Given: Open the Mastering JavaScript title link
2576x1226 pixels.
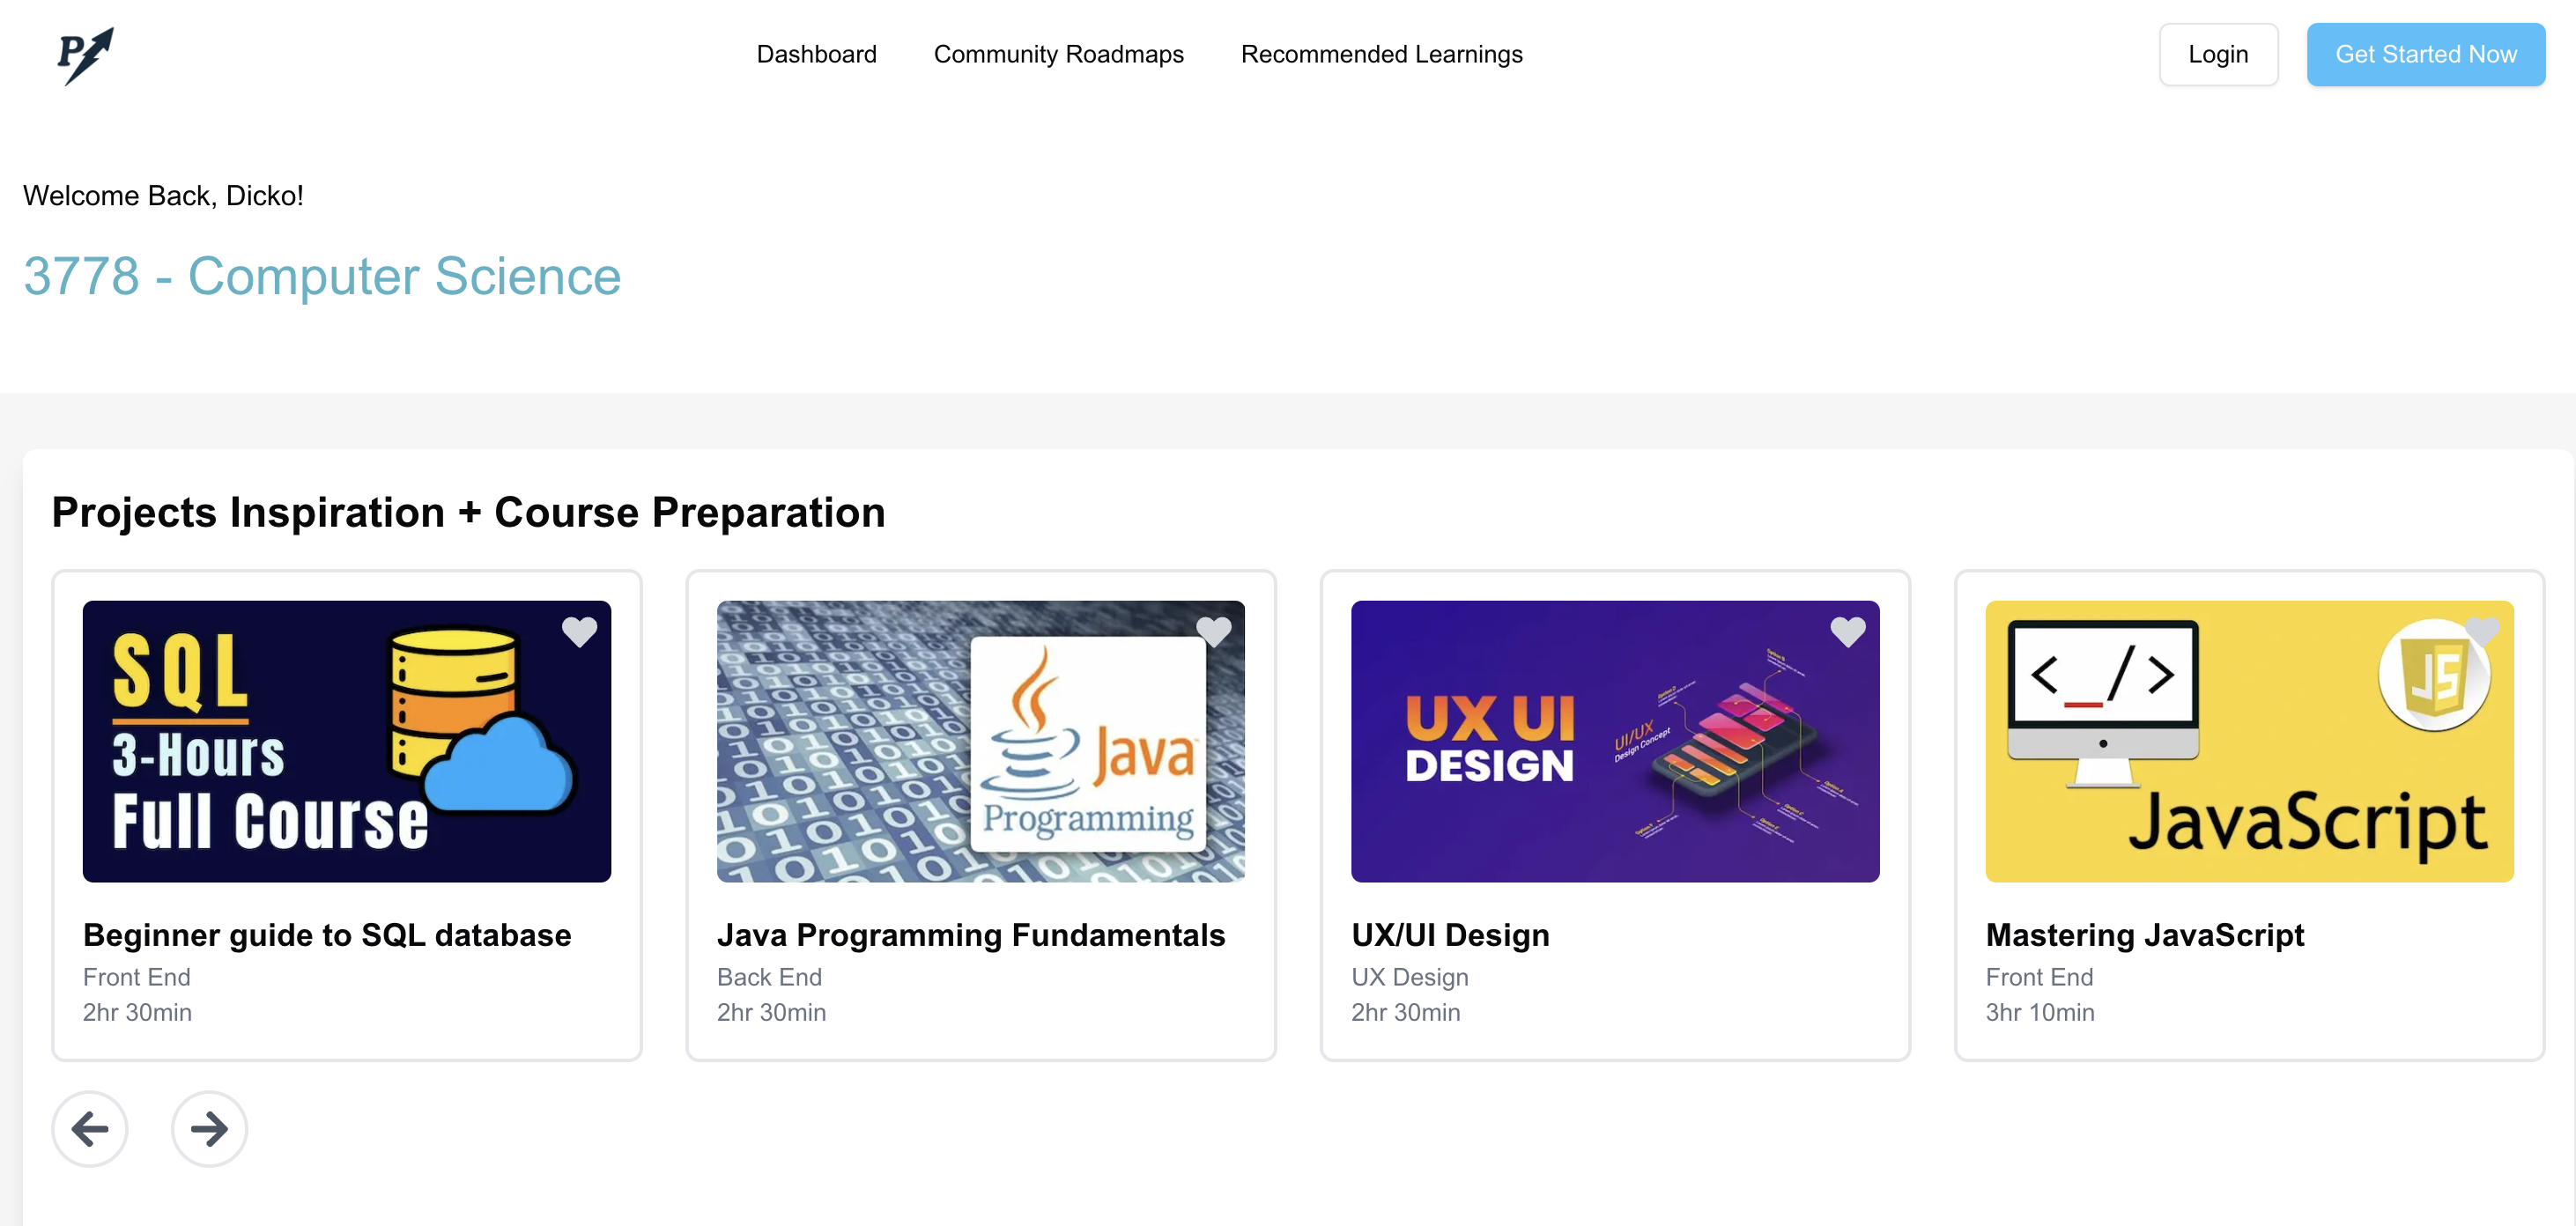Looking at the screenshot, I should 2144,934.
